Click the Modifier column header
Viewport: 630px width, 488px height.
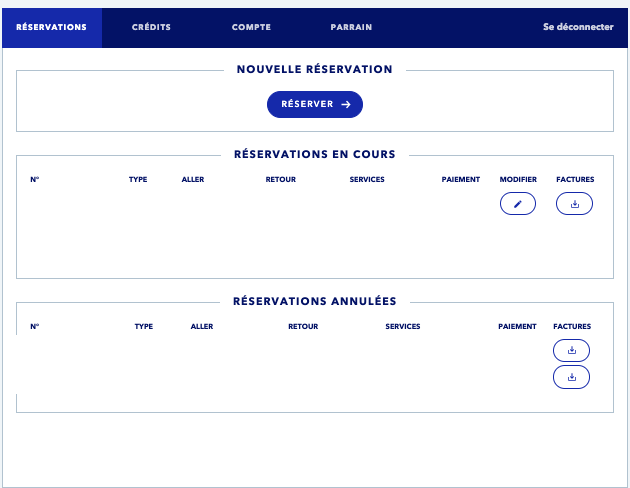[518, 180]
